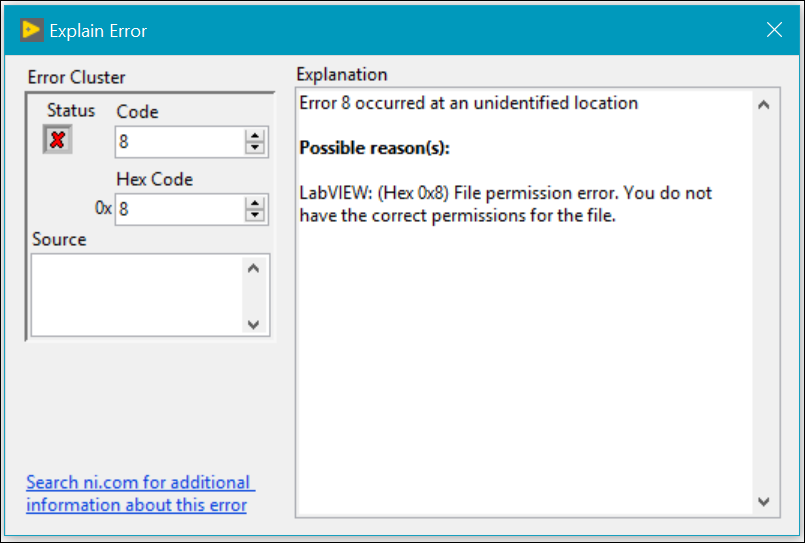Click inside the empty Source text box
The height and width of the screenshot is (543, 805).
(137, 295)
